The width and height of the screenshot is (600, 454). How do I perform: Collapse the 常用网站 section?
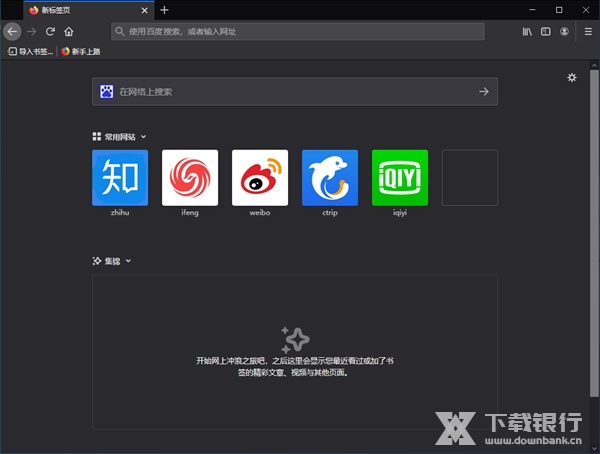143,136
